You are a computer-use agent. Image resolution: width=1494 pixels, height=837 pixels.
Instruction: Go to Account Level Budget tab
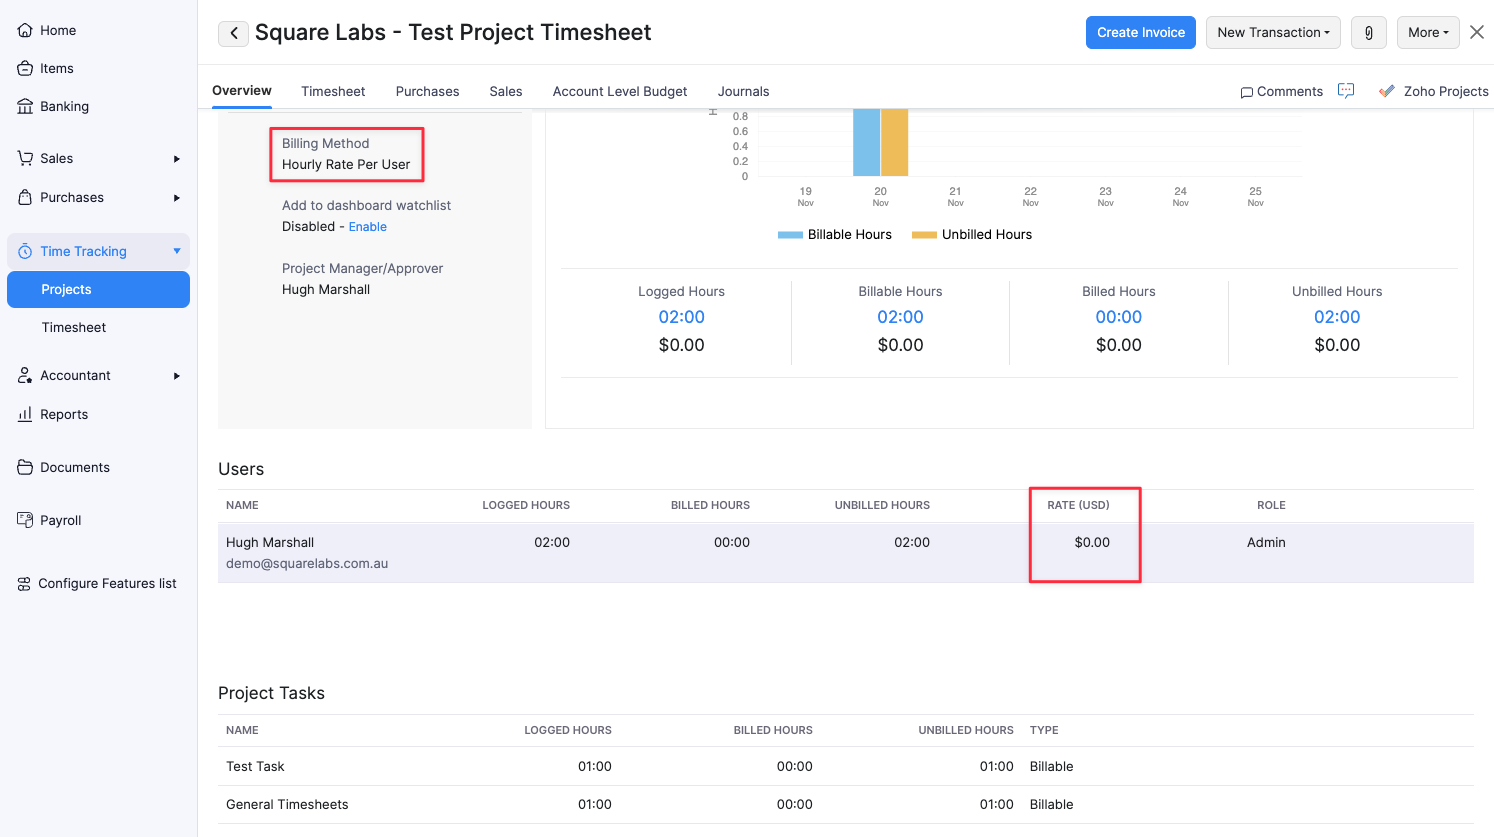(620, 91)
